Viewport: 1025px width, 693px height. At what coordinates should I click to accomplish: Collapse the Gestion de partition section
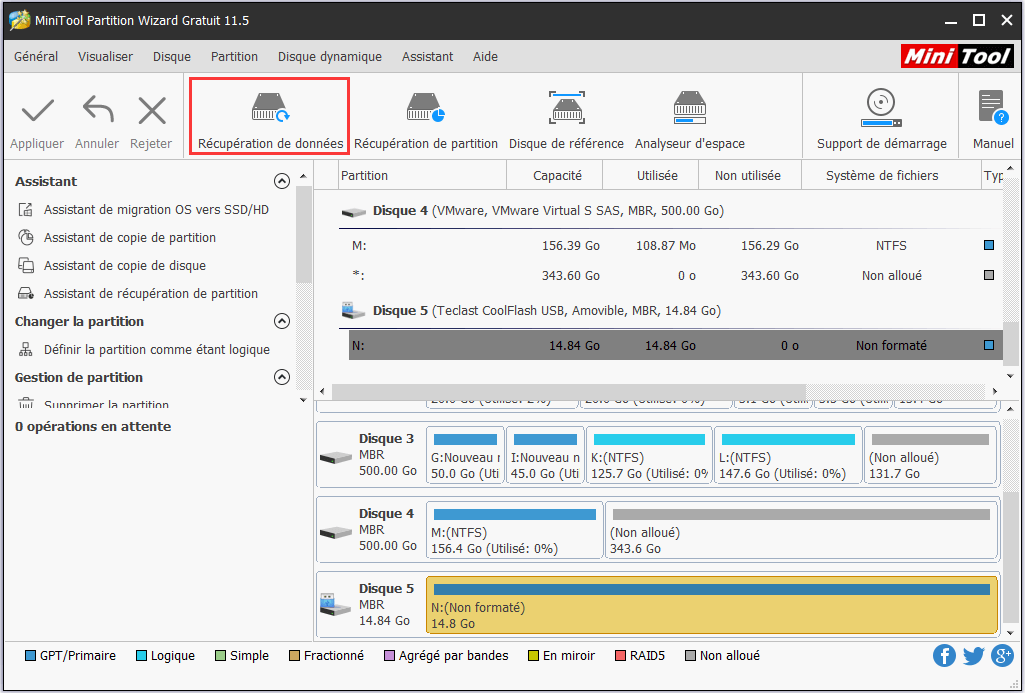tap(282, 377)
